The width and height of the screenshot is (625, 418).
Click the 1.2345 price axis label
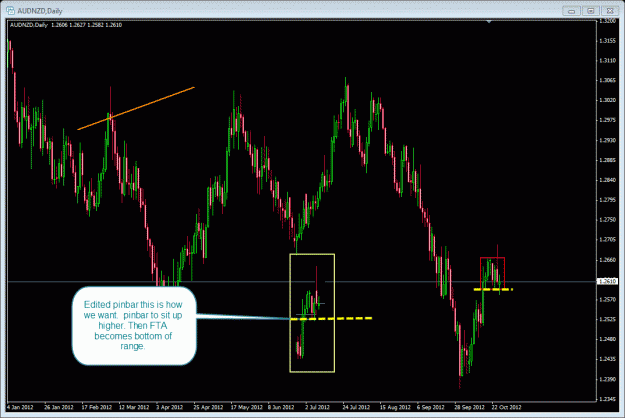click(607, 399)
